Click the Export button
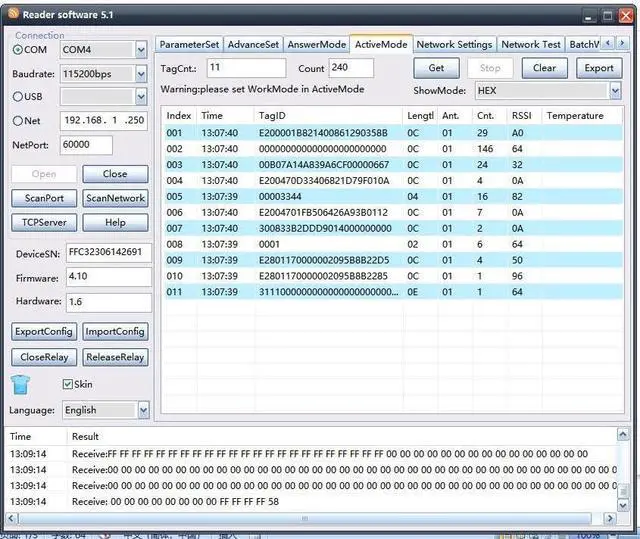The width and height of the screenshot is (640, 539). click(x=598, y=68)
